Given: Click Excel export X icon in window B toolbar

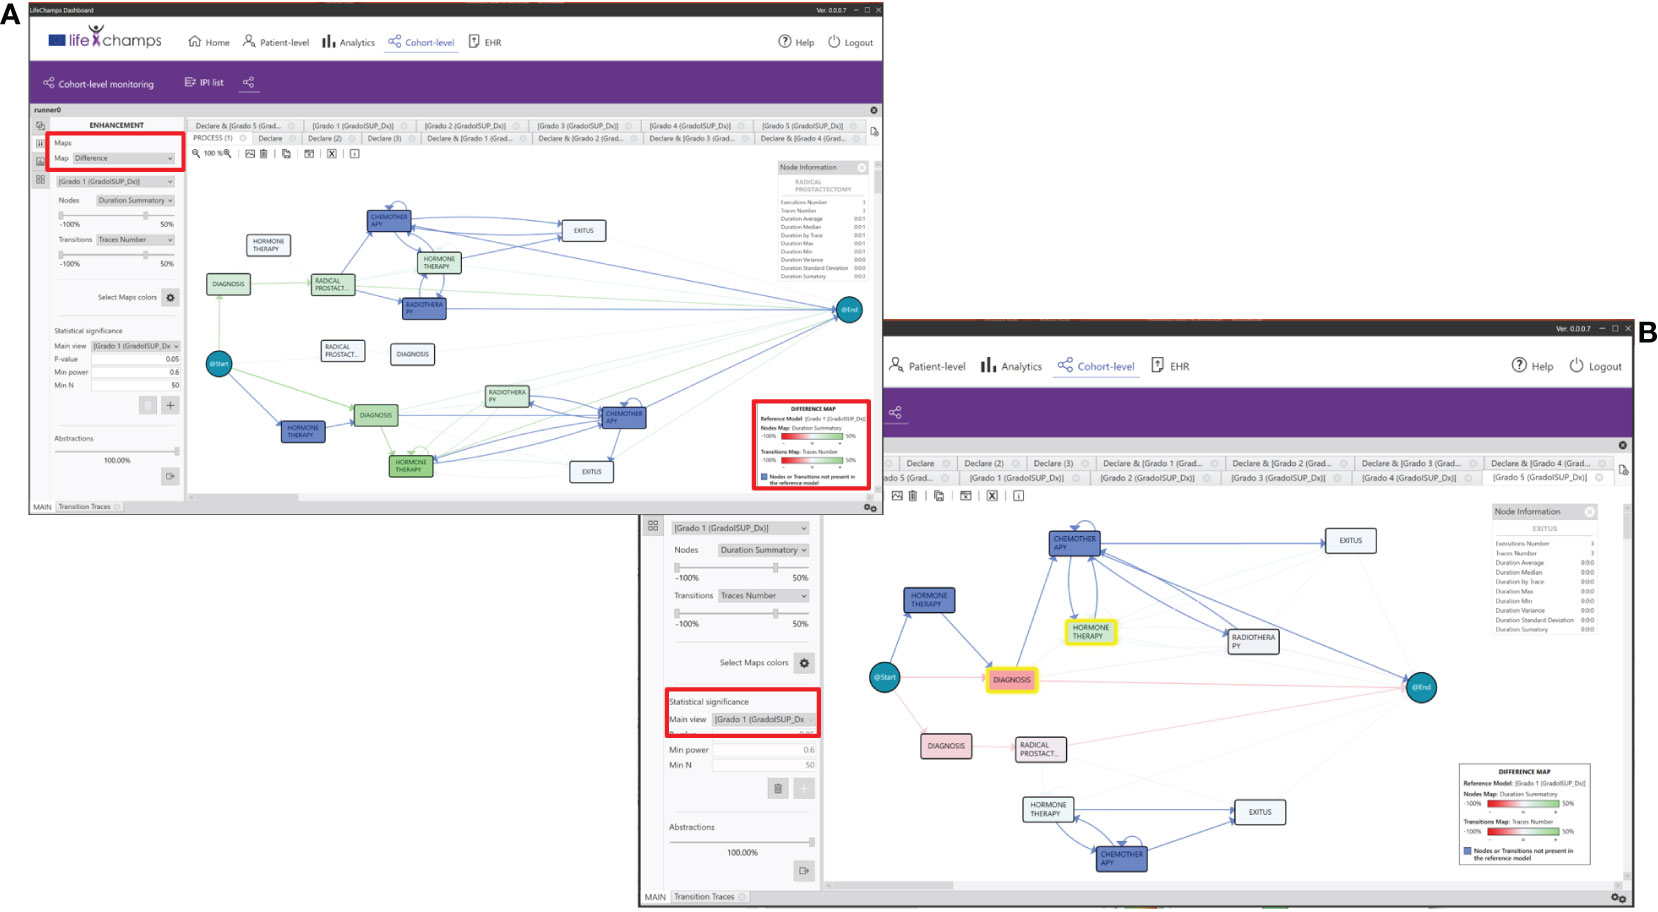Looking at the screenshot, I should click(x=992, y=496).
